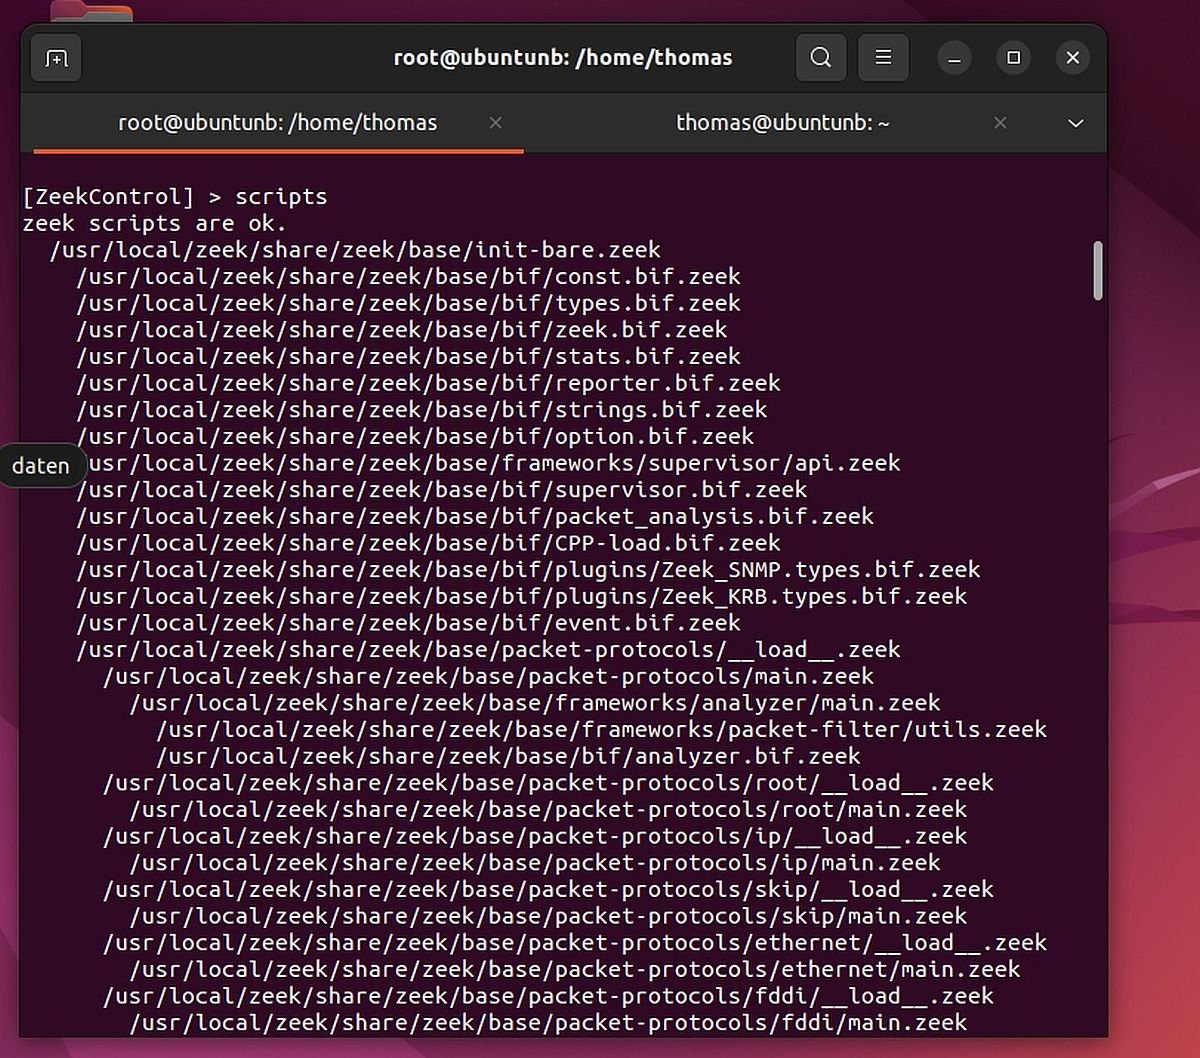The width and height of the screenshot is (1200, 1058).
Task: Close the root@ubuntunb: /home/thomas tab
Action: pyautogui.click(x=495, y=123)
